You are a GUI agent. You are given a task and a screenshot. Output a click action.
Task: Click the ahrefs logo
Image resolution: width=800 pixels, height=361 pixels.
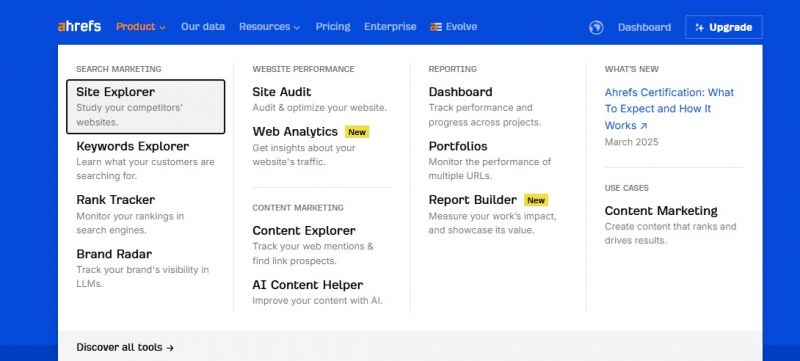tap(79, 27)
